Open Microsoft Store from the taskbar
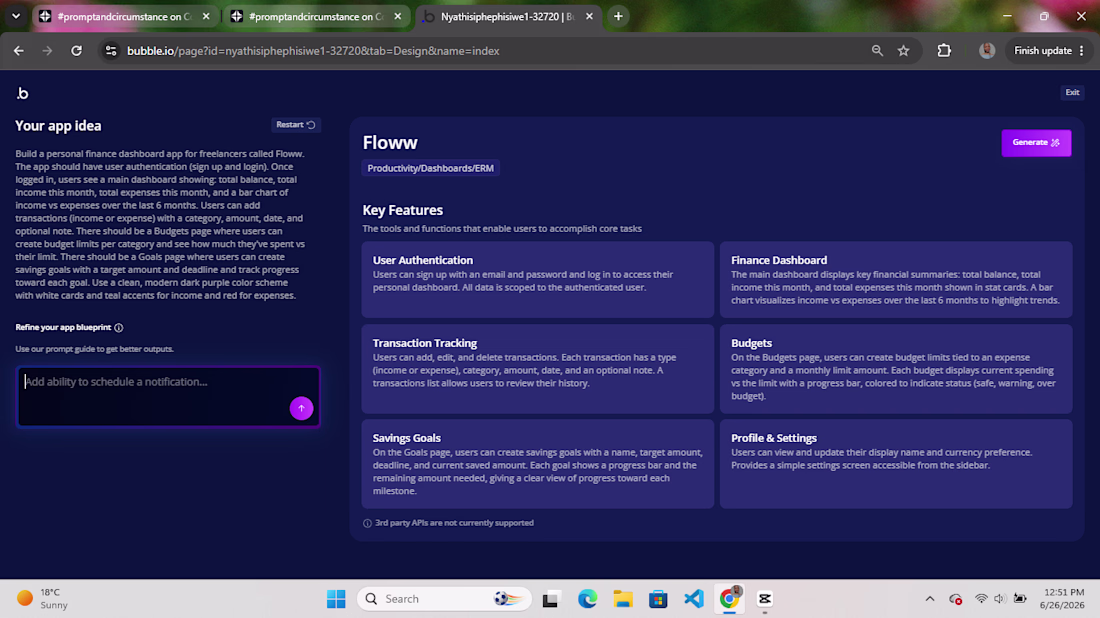Image resolution: width=1100 pixels, height=618 pixels. pos(658,599)
